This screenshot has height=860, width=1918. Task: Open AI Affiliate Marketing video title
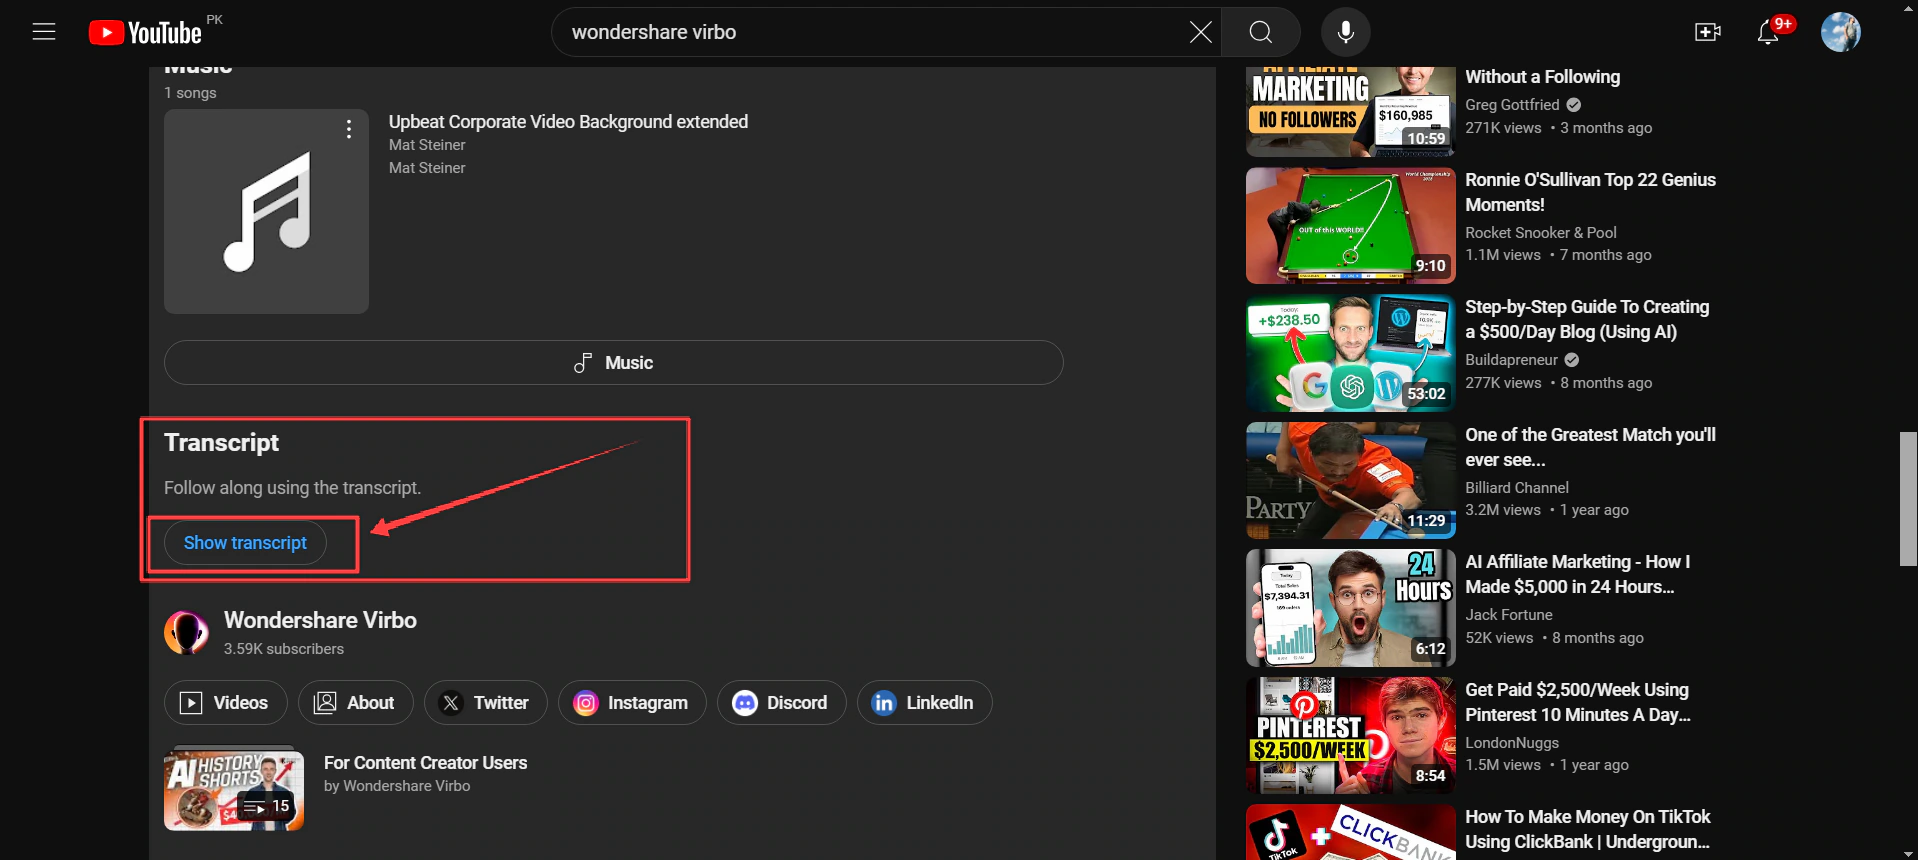1577,574
